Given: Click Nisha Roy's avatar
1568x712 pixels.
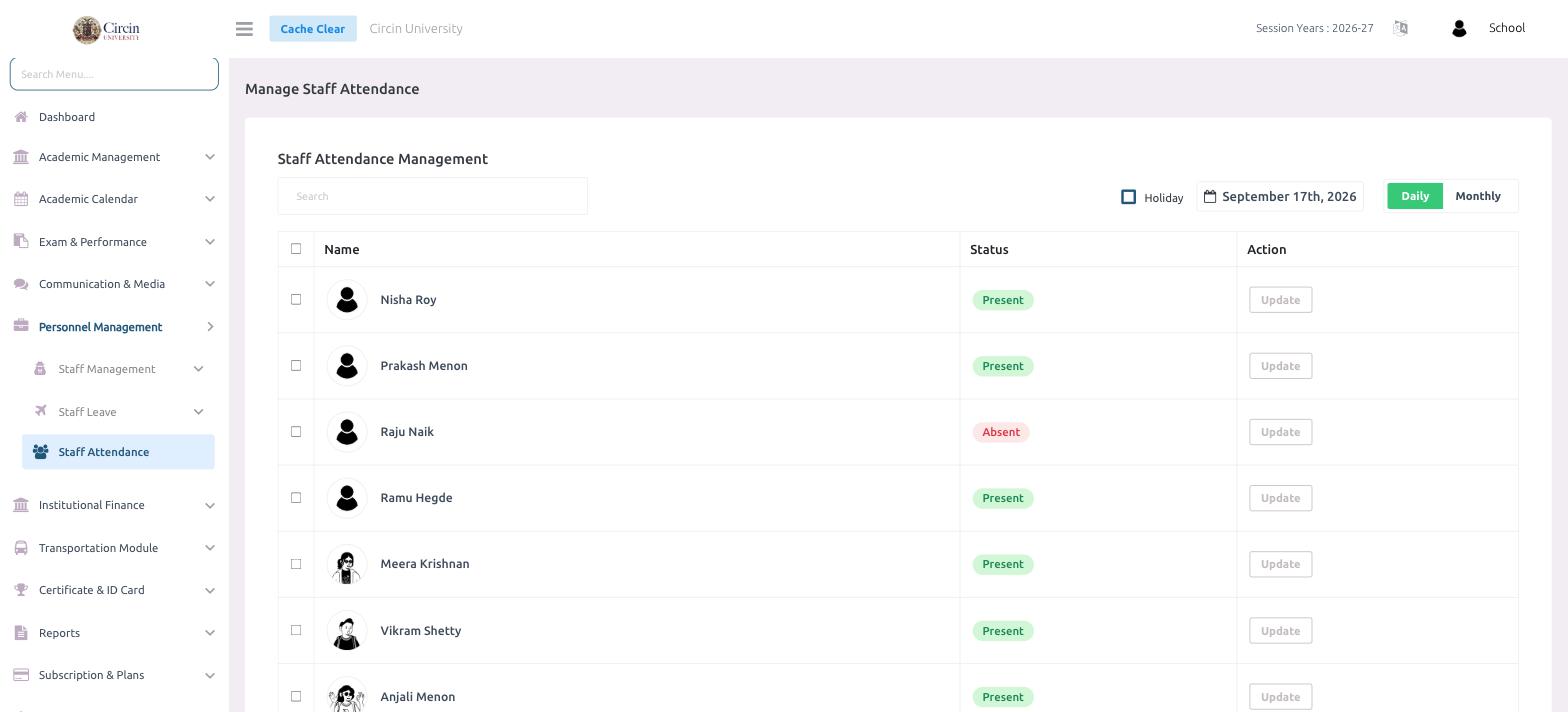Looking at the screenshot, I should coord(347,300).
